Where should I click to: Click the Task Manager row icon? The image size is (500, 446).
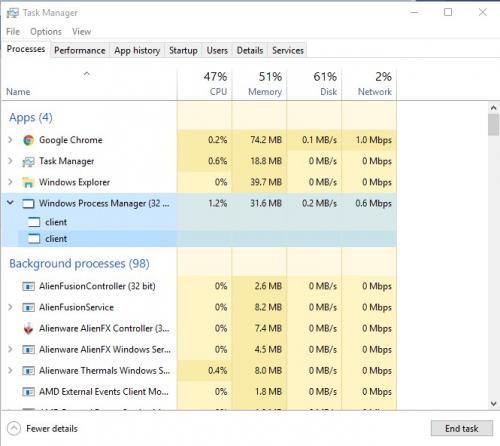(28, 161)
